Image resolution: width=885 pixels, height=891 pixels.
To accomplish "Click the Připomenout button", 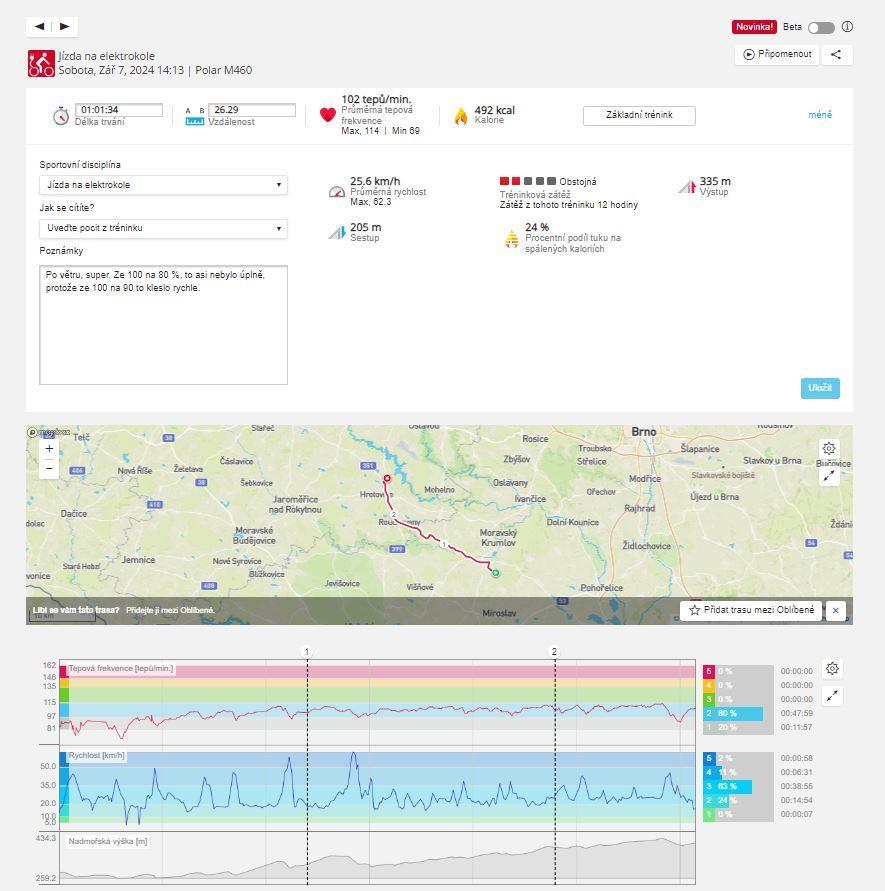I will [776, 55].
